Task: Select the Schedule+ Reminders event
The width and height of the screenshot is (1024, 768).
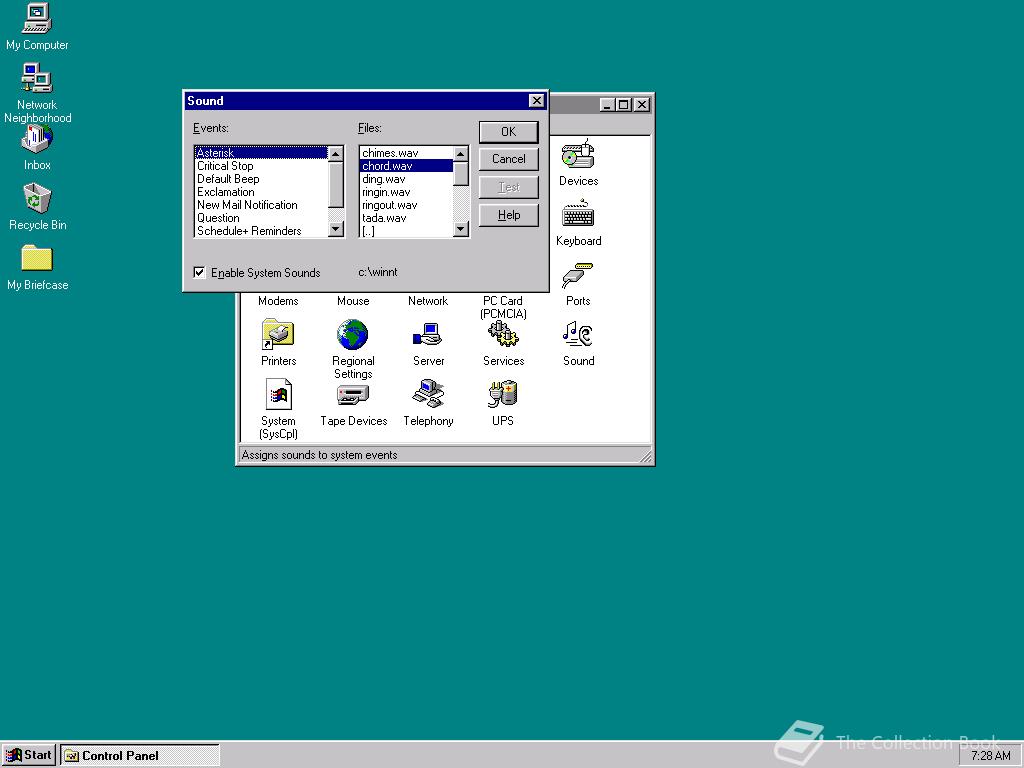Action: click(x=261, y=231)
